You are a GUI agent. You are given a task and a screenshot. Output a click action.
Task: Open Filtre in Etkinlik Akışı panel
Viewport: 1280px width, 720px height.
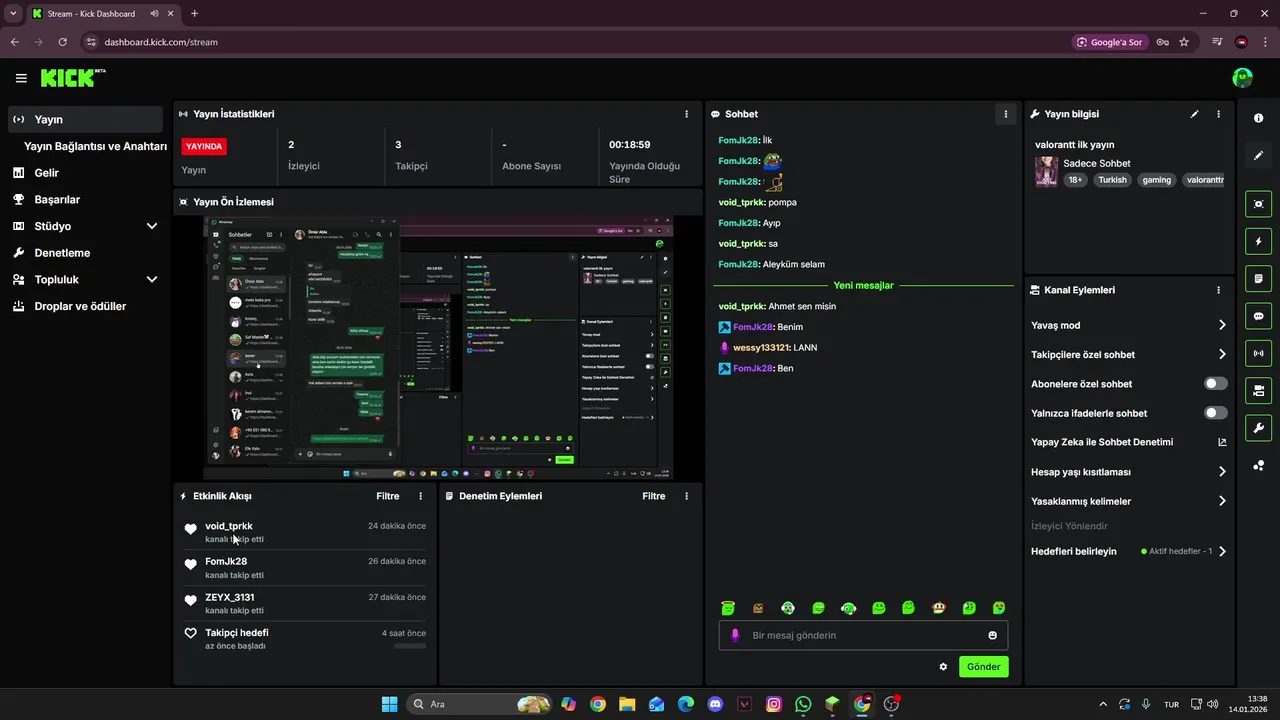[x=388, y=496]
